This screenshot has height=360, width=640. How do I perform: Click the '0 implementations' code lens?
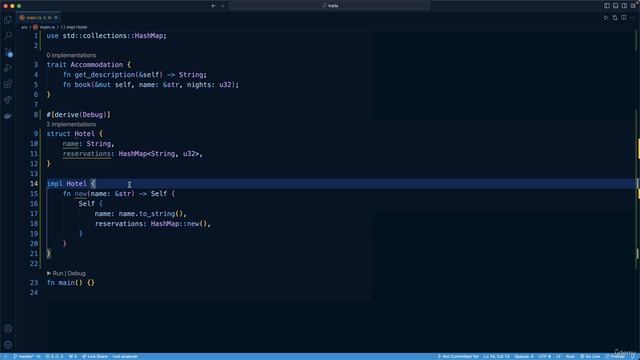[x=71, y=55]
